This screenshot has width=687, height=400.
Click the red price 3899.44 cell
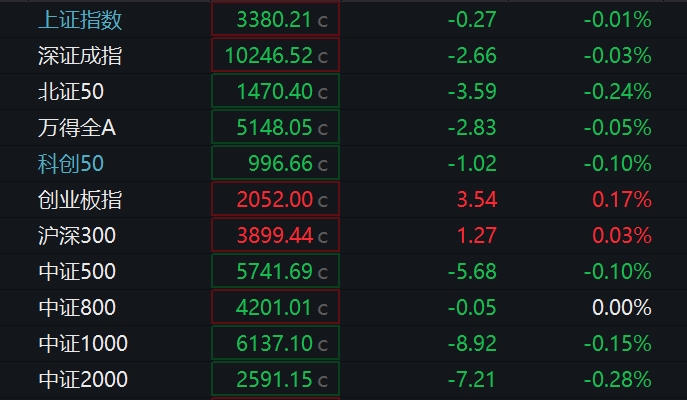click(x=276, y=235)
